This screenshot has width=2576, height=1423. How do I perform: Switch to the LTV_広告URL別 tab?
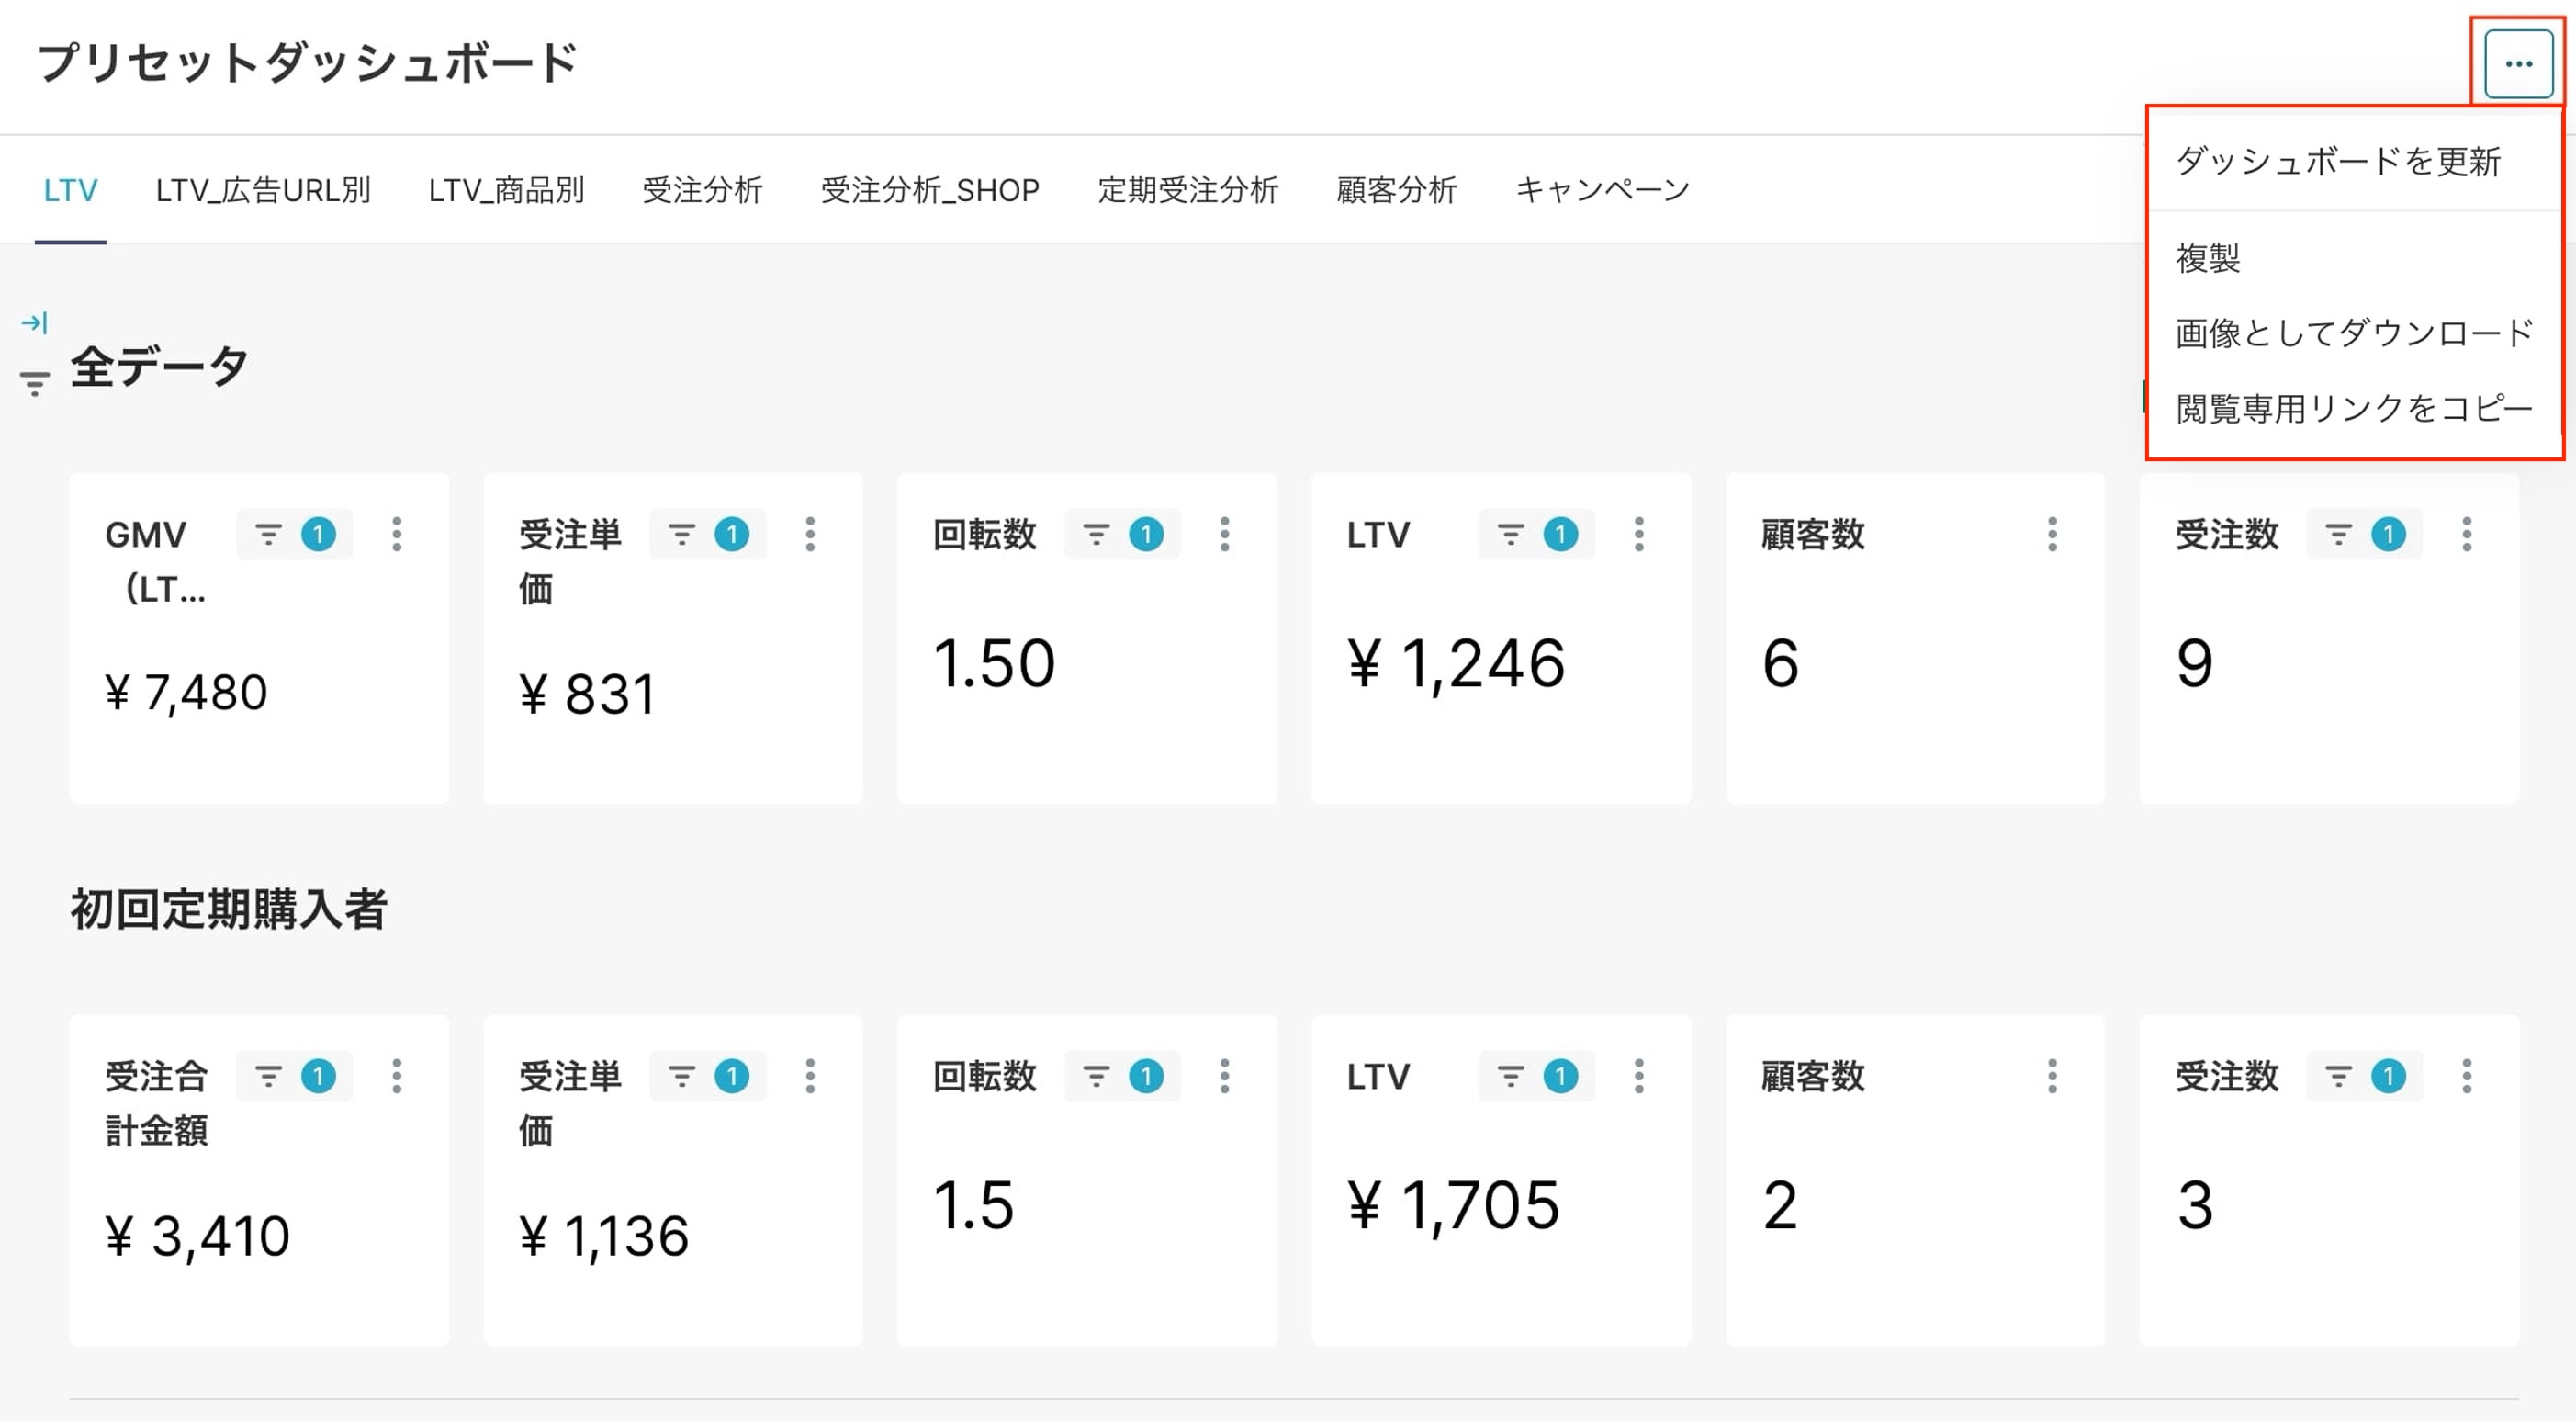(x=263, y=190)
